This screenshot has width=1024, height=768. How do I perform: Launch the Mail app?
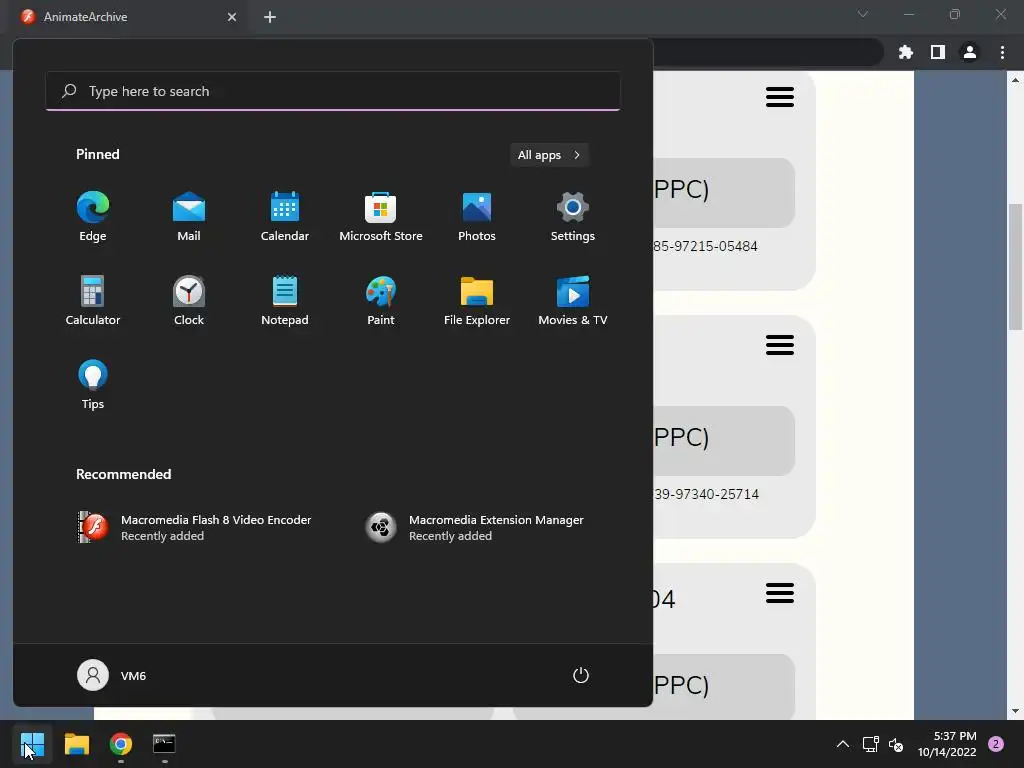point(189,217)
